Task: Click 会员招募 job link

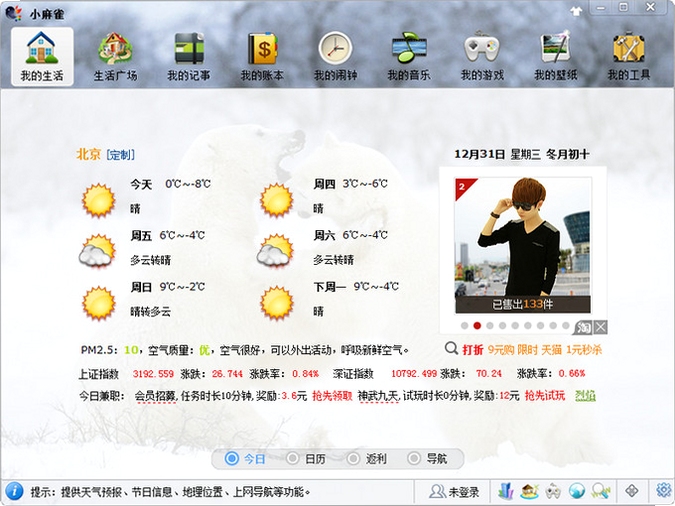Action: pos(155,396)
